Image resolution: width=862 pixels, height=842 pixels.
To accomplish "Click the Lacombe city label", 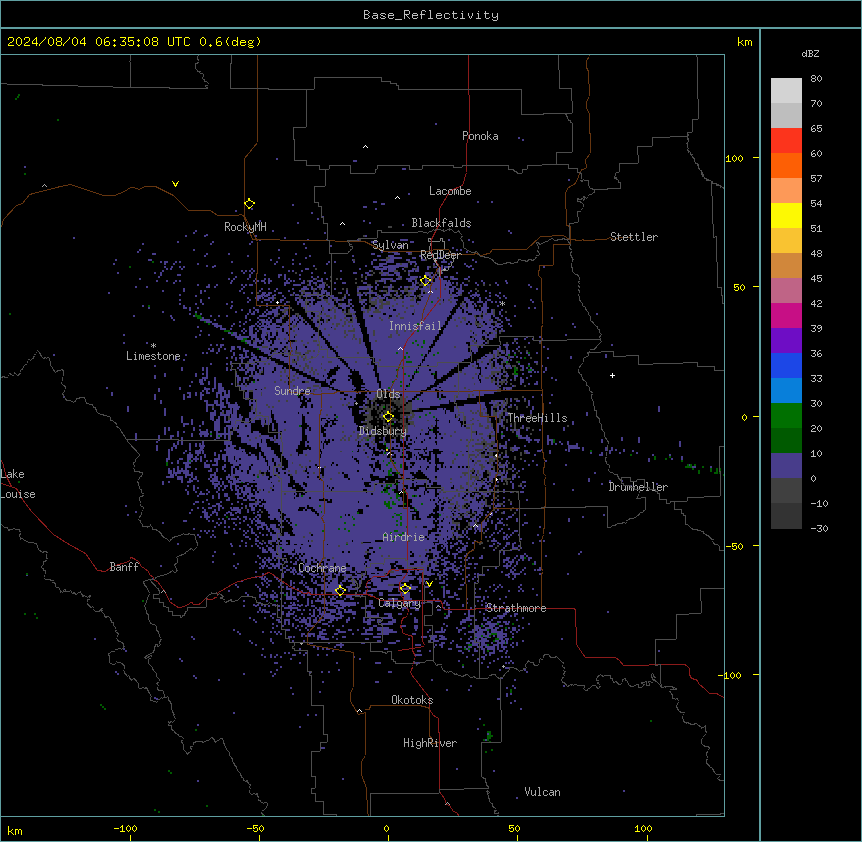I will [450, 191].
